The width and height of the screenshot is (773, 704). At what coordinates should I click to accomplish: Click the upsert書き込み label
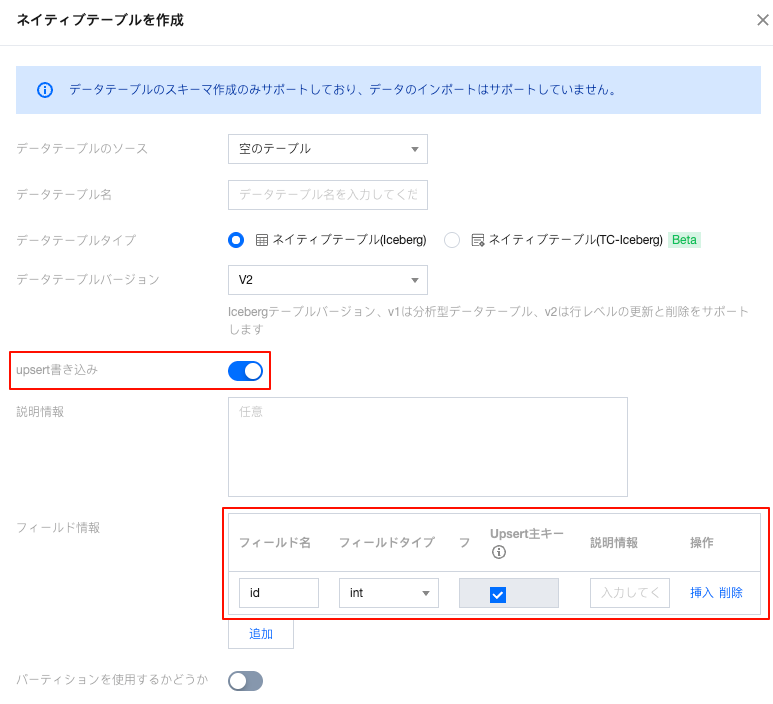[x=57, y=370]
